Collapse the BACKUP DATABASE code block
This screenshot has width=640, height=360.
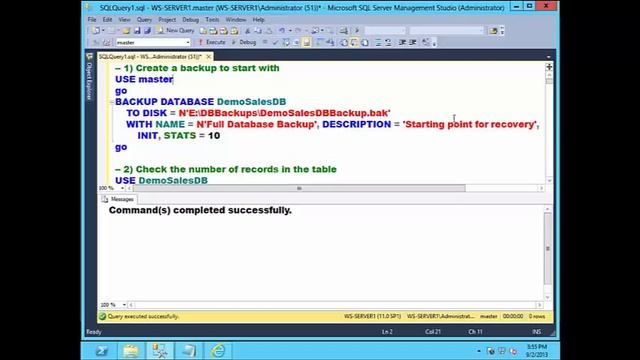click(x=112, y=102)
